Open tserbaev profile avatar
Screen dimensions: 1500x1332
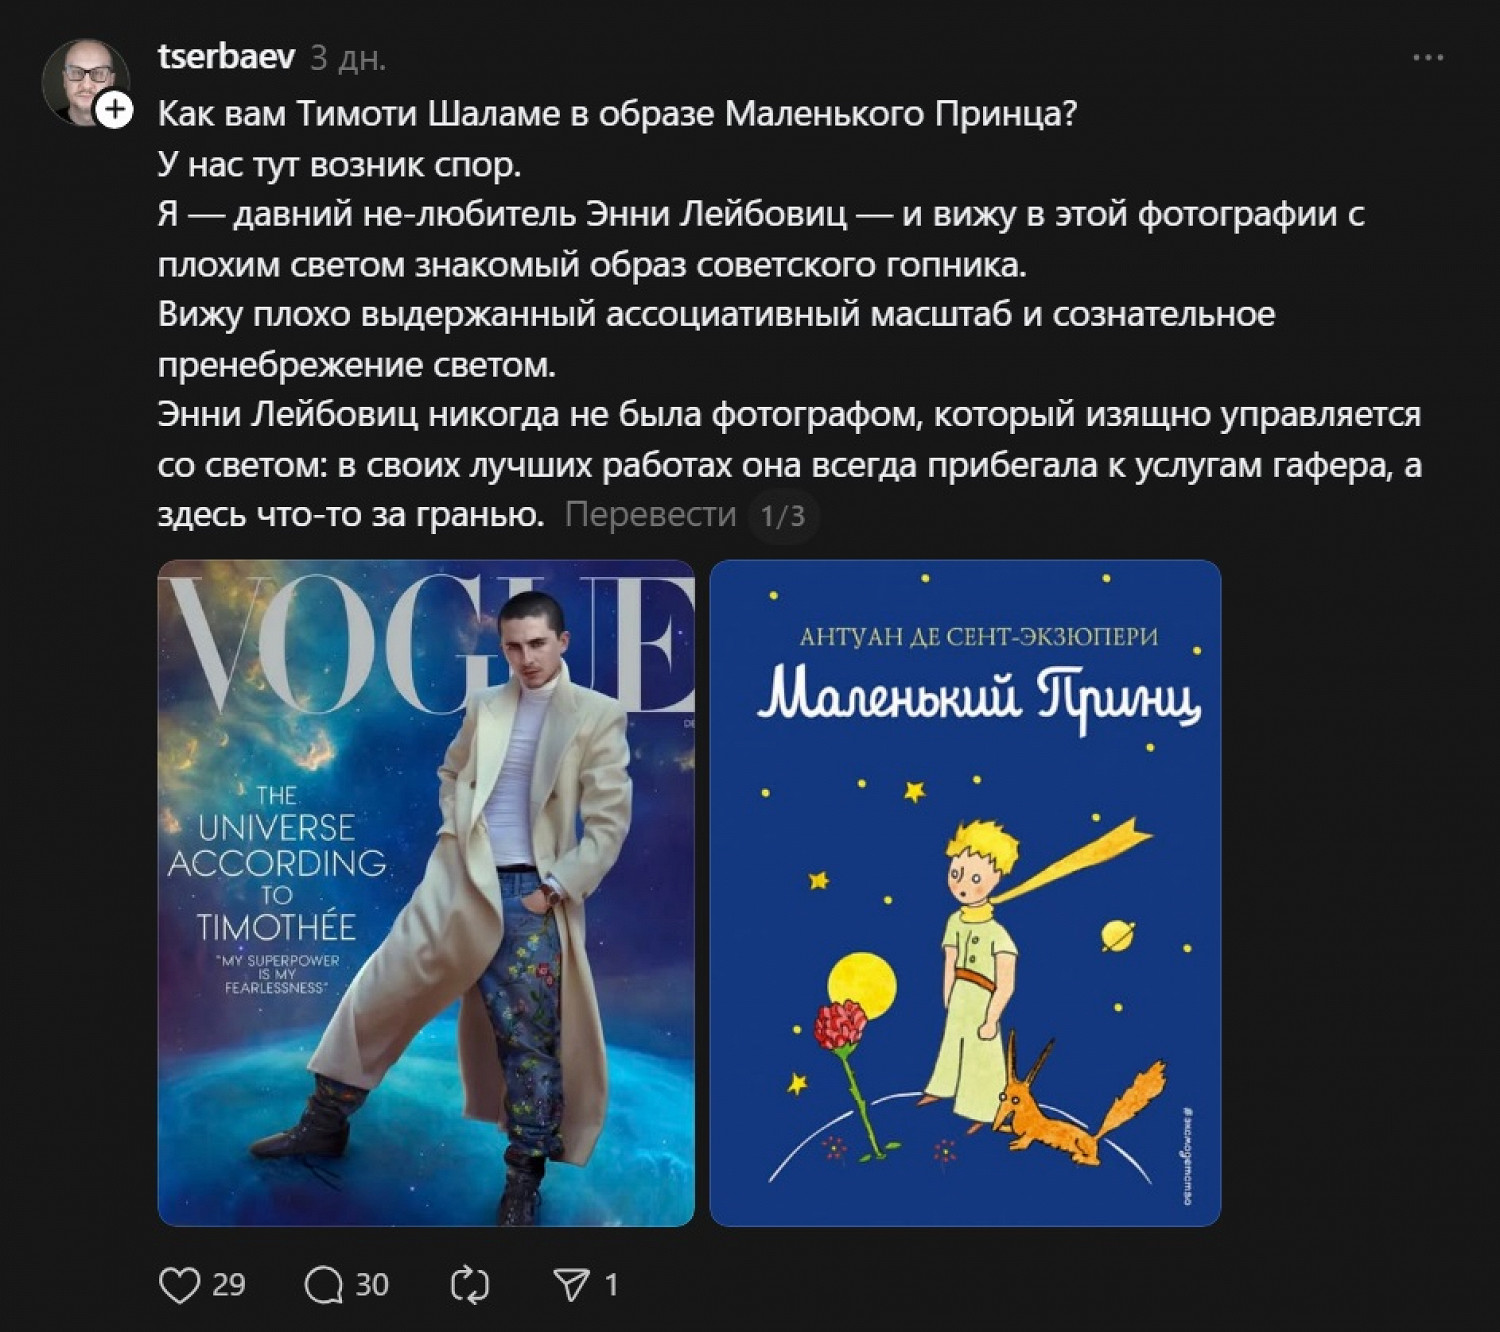85,82
